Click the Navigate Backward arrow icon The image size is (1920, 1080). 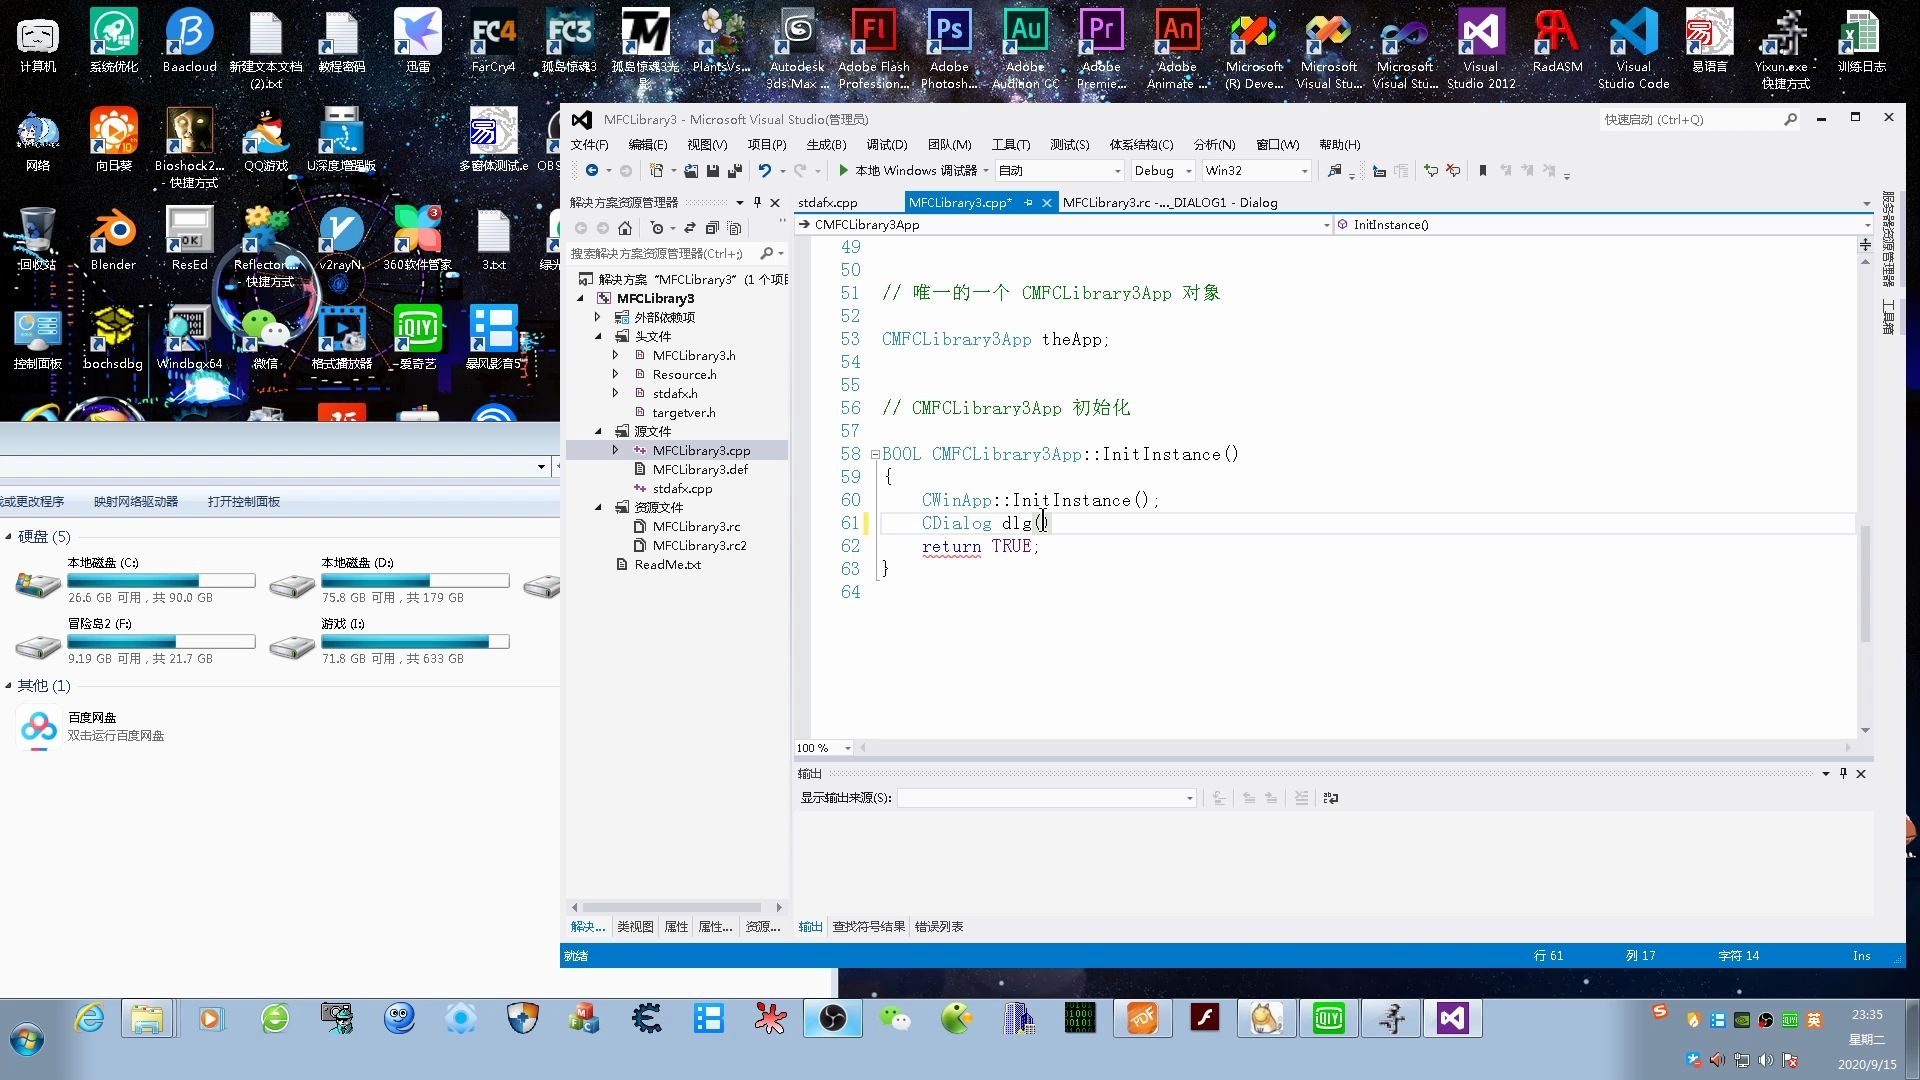click(592, 171)
